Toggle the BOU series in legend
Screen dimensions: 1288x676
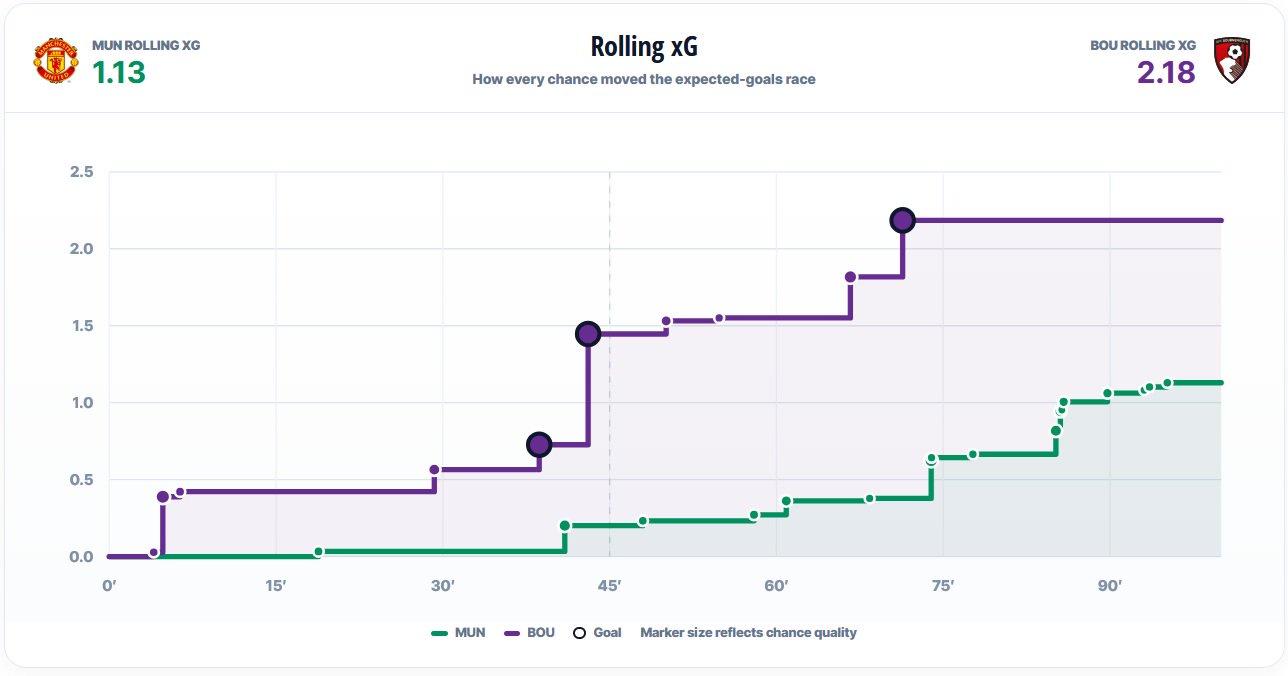(529, 633)
